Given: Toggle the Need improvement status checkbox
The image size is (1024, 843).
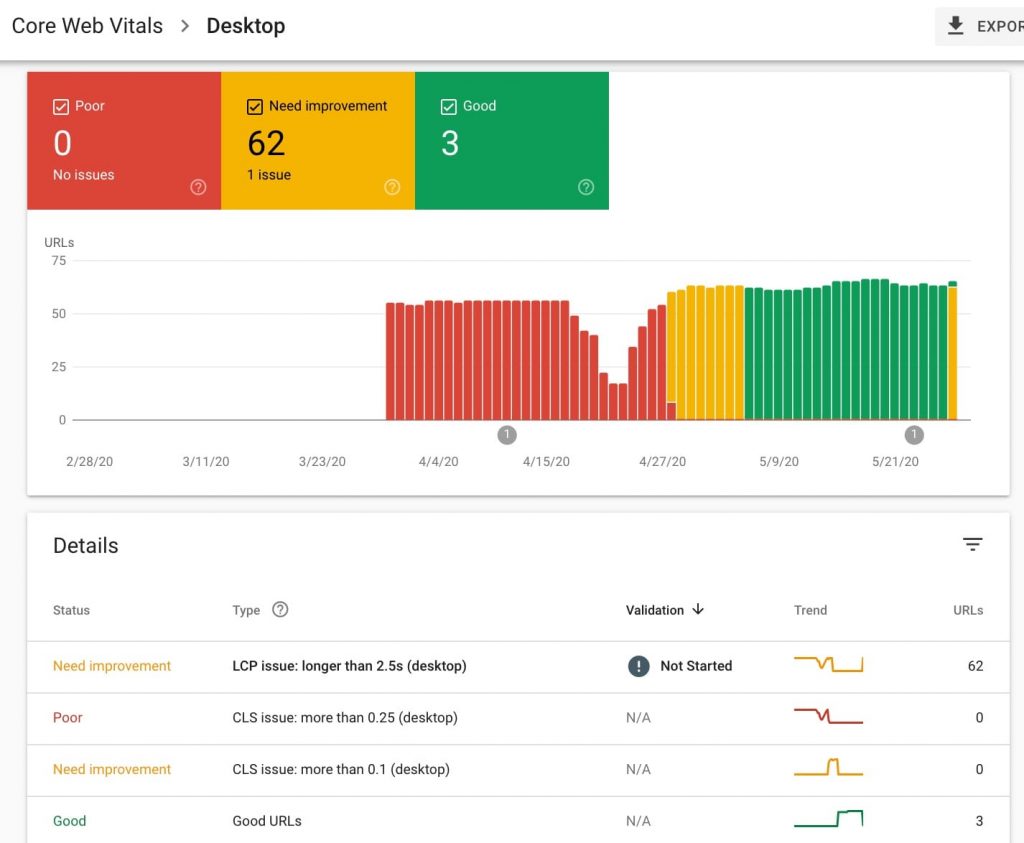Looking at the screenshot, I should [253, 105].
